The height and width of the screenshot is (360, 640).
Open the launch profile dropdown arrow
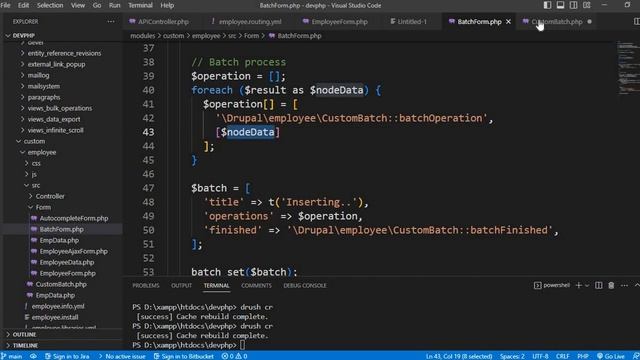coord(587,285)
